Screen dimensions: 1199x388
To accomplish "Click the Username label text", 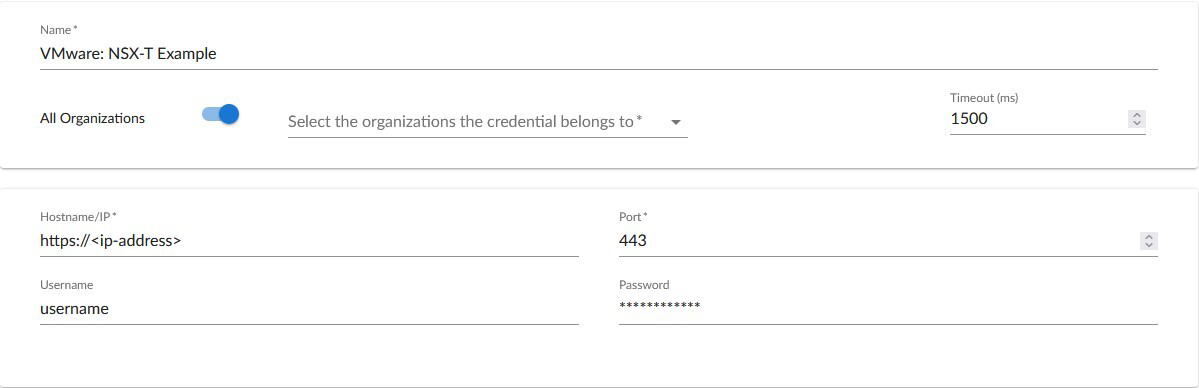I will tap(67, 285).
